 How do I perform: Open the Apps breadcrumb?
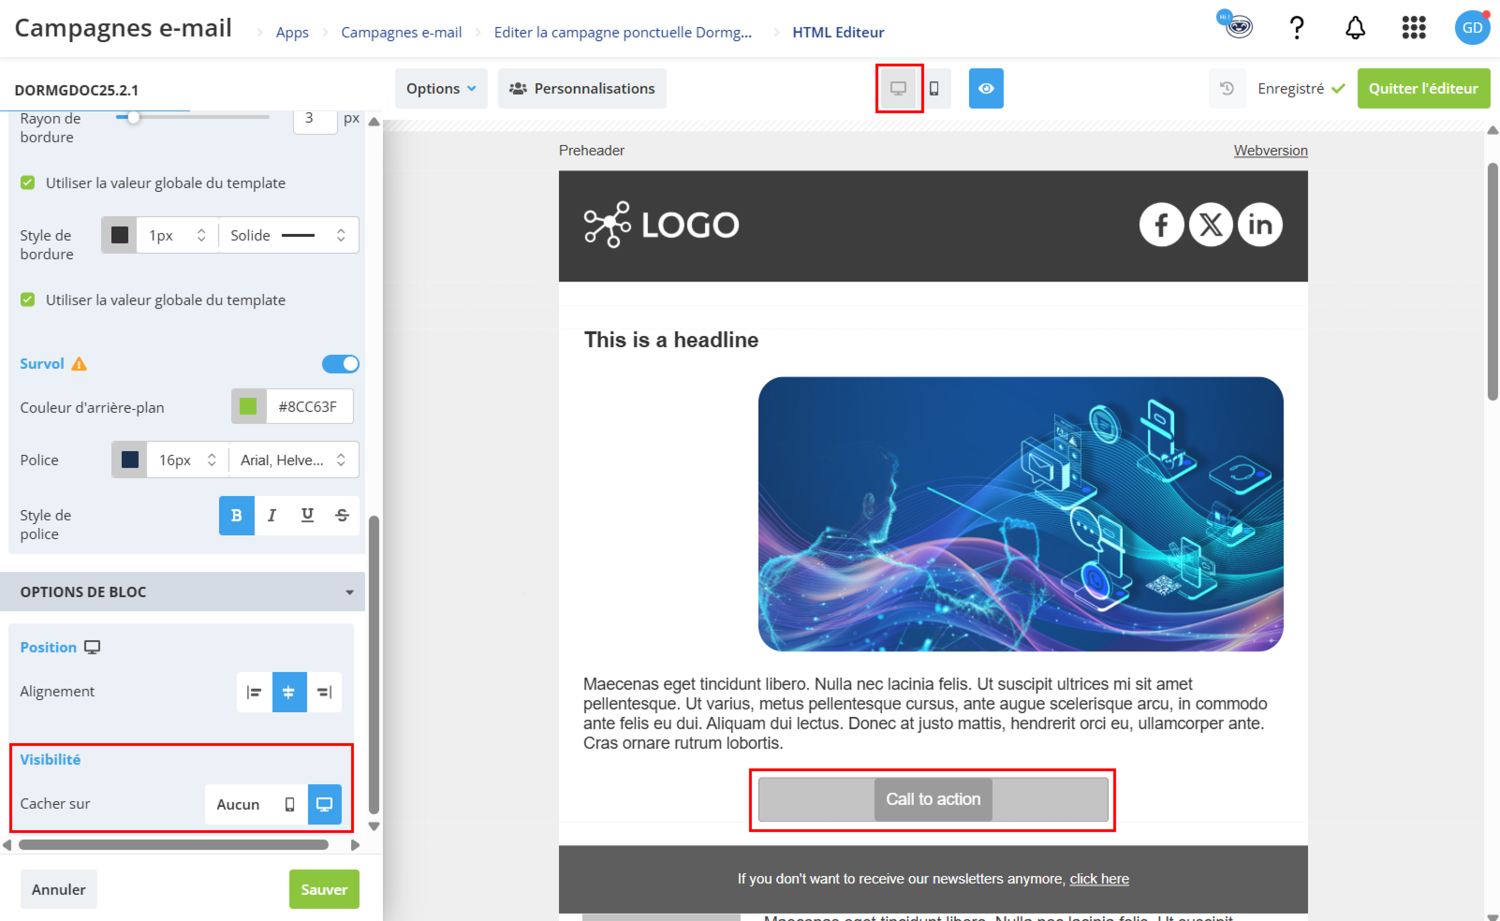pyautogui.click(x=292, y=32)
